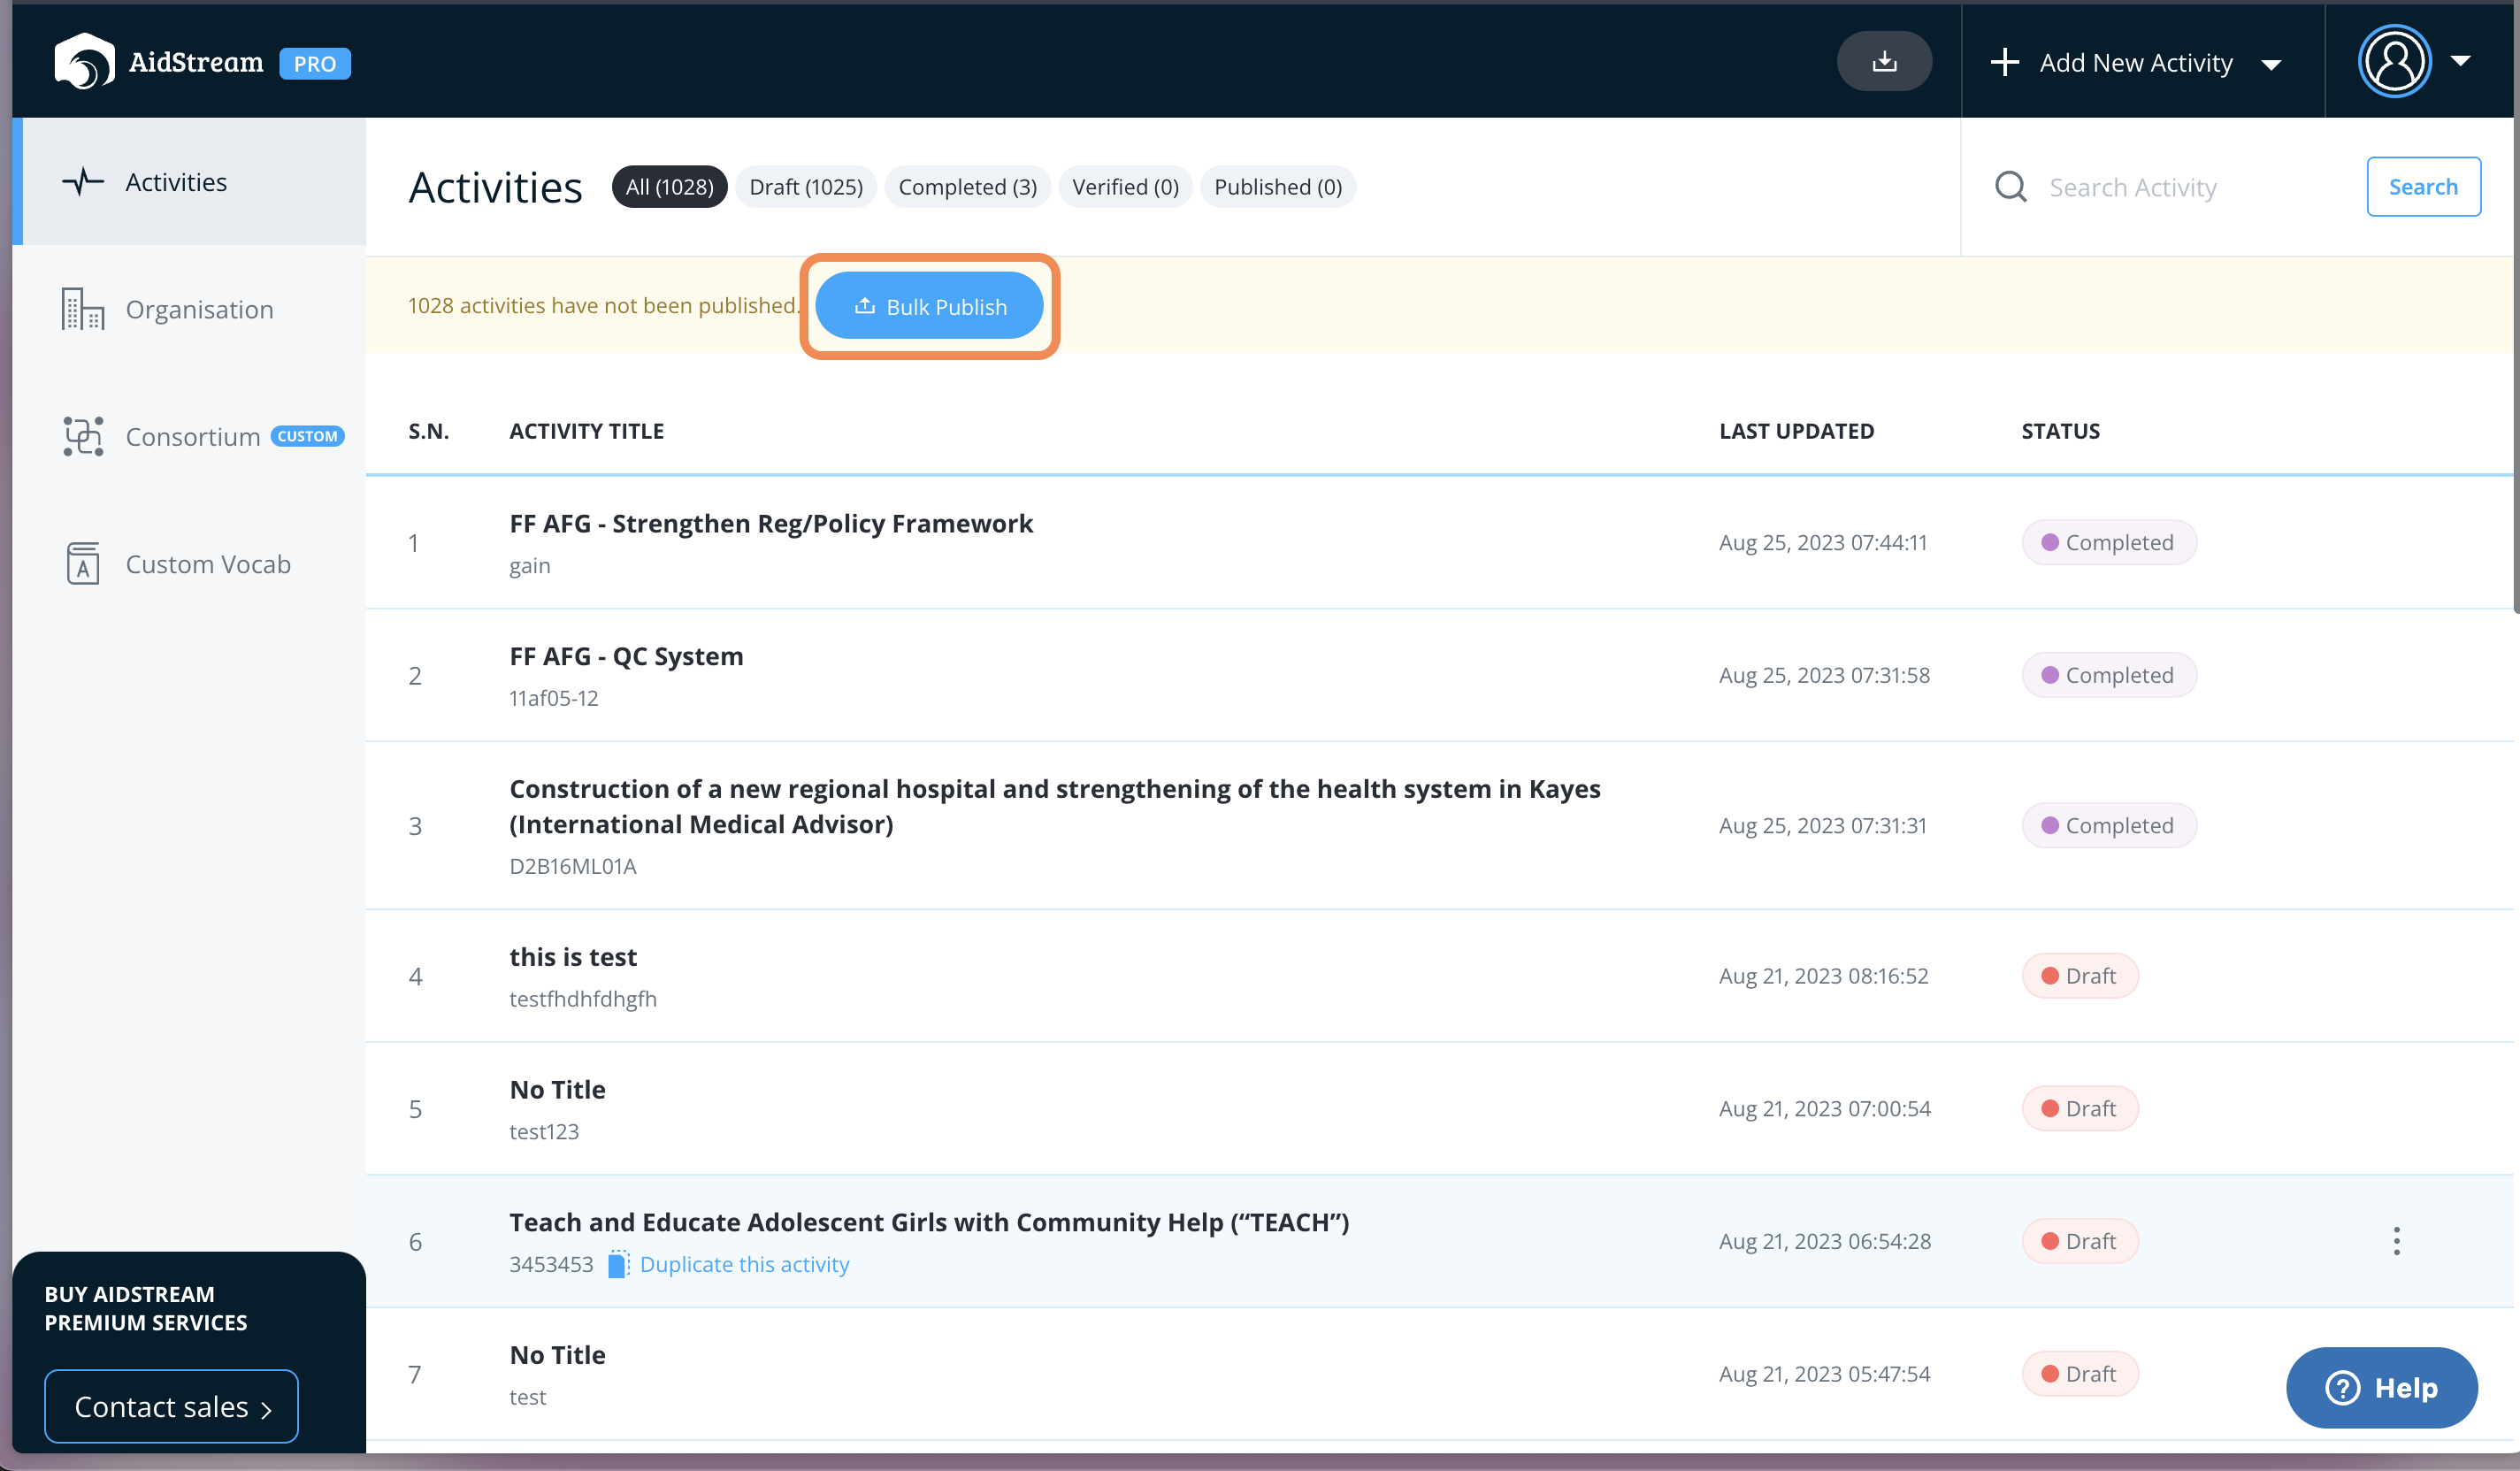Click Draft status badge for 'this is test'
Image resolution: width=2520 pixels, height=1471 pixels.
coord(2080,975)
